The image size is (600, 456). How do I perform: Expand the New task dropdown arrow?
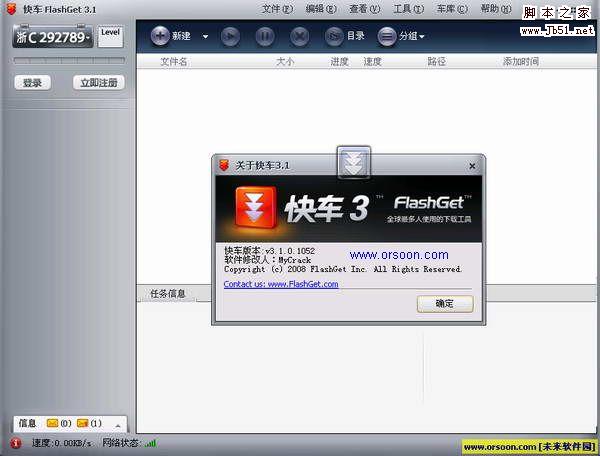[x=205, y=37]
